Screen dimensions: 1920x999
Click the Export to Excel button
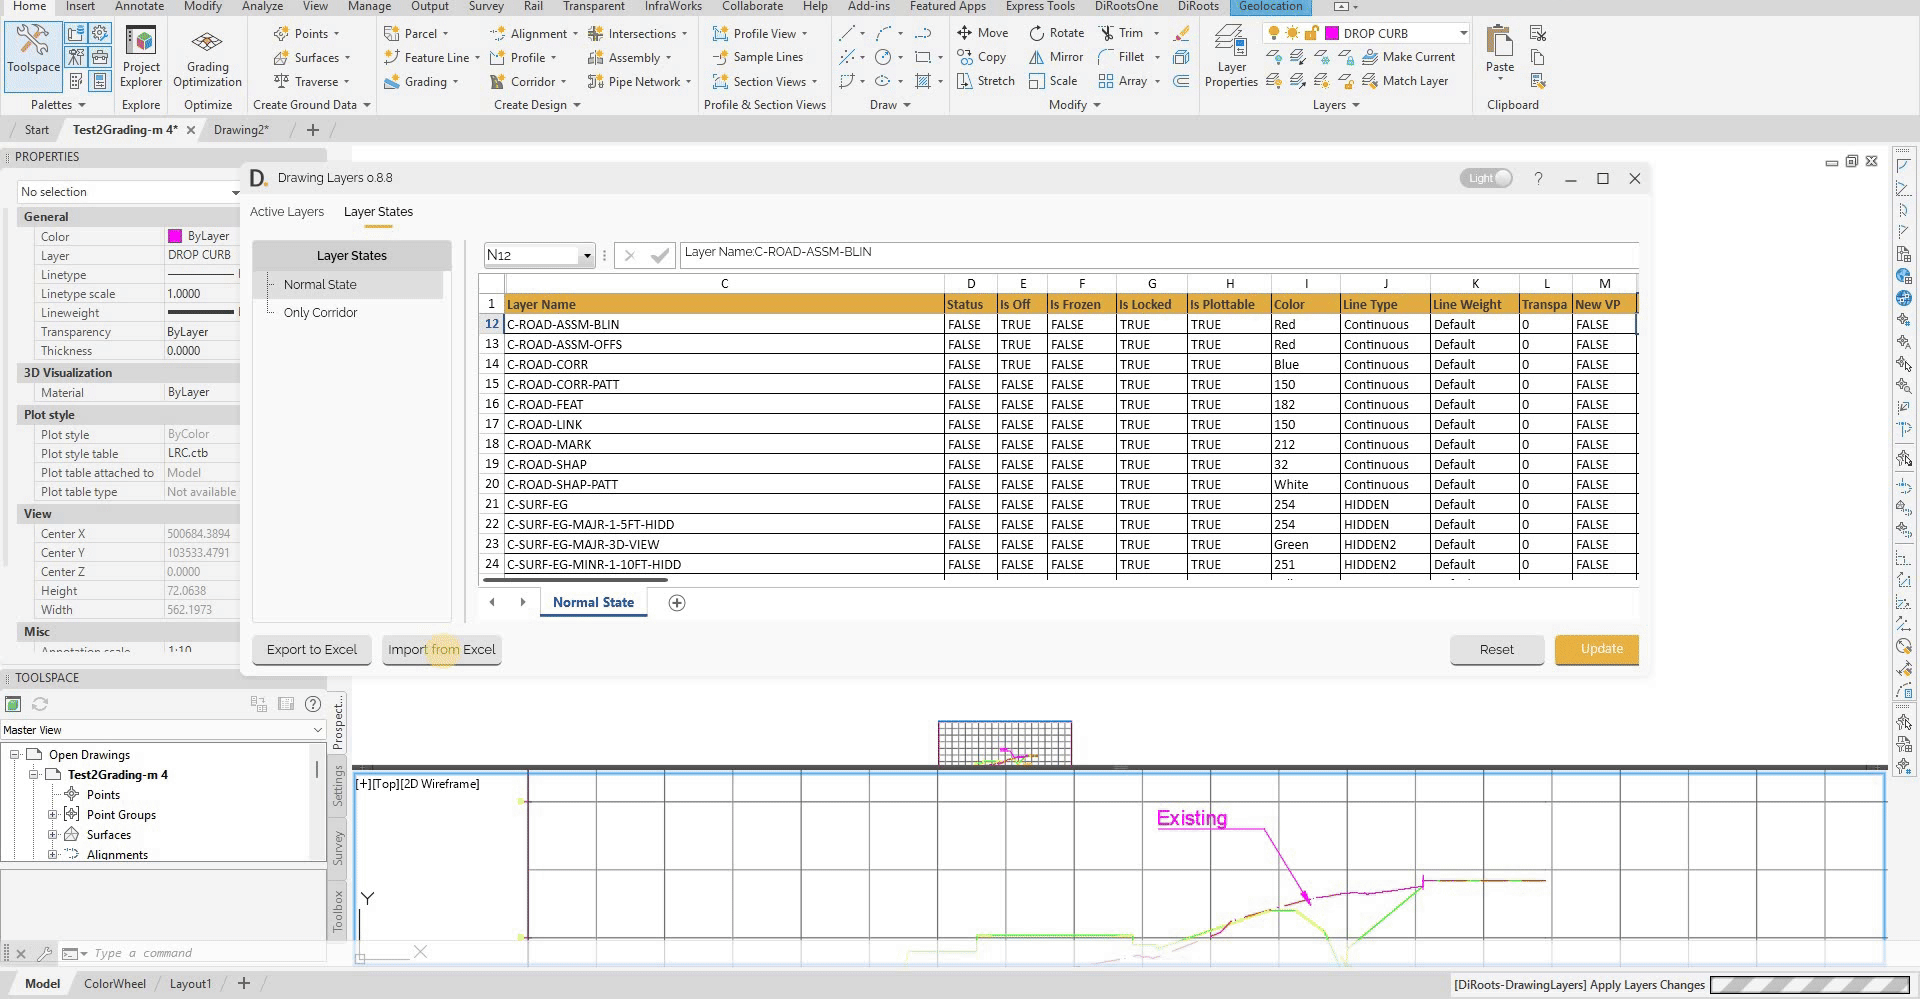(x=311, y=650)
